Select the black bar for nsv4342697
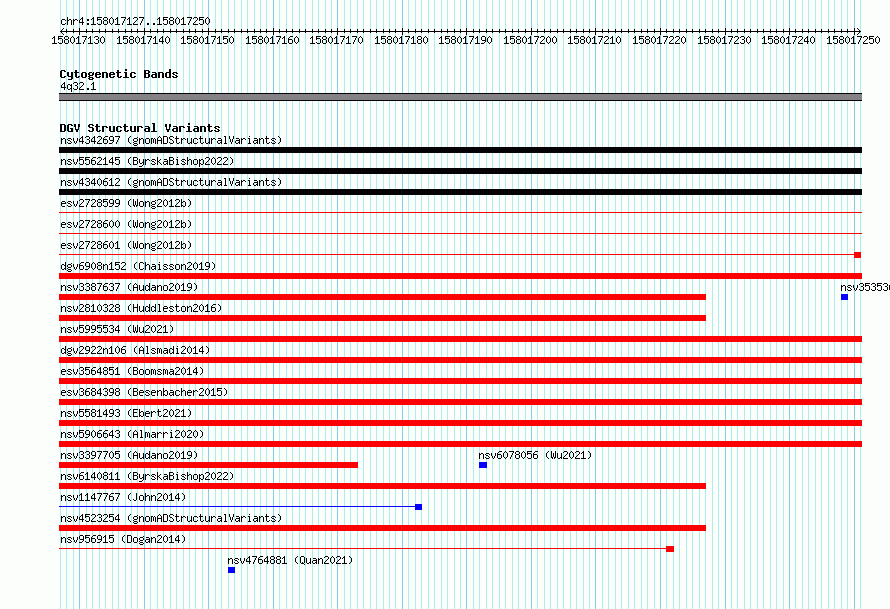890x609 pixels. (x=460, y=150)
